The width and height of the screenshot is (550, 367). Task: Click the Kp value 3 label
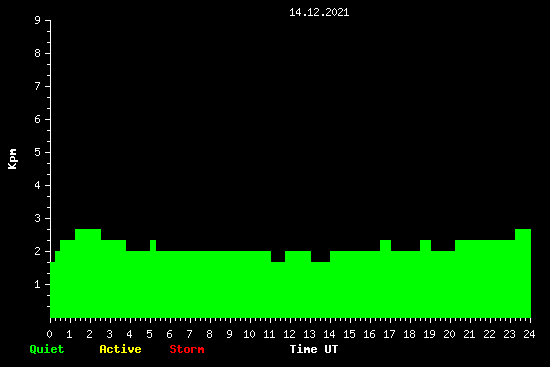click(x=38, y=218)
